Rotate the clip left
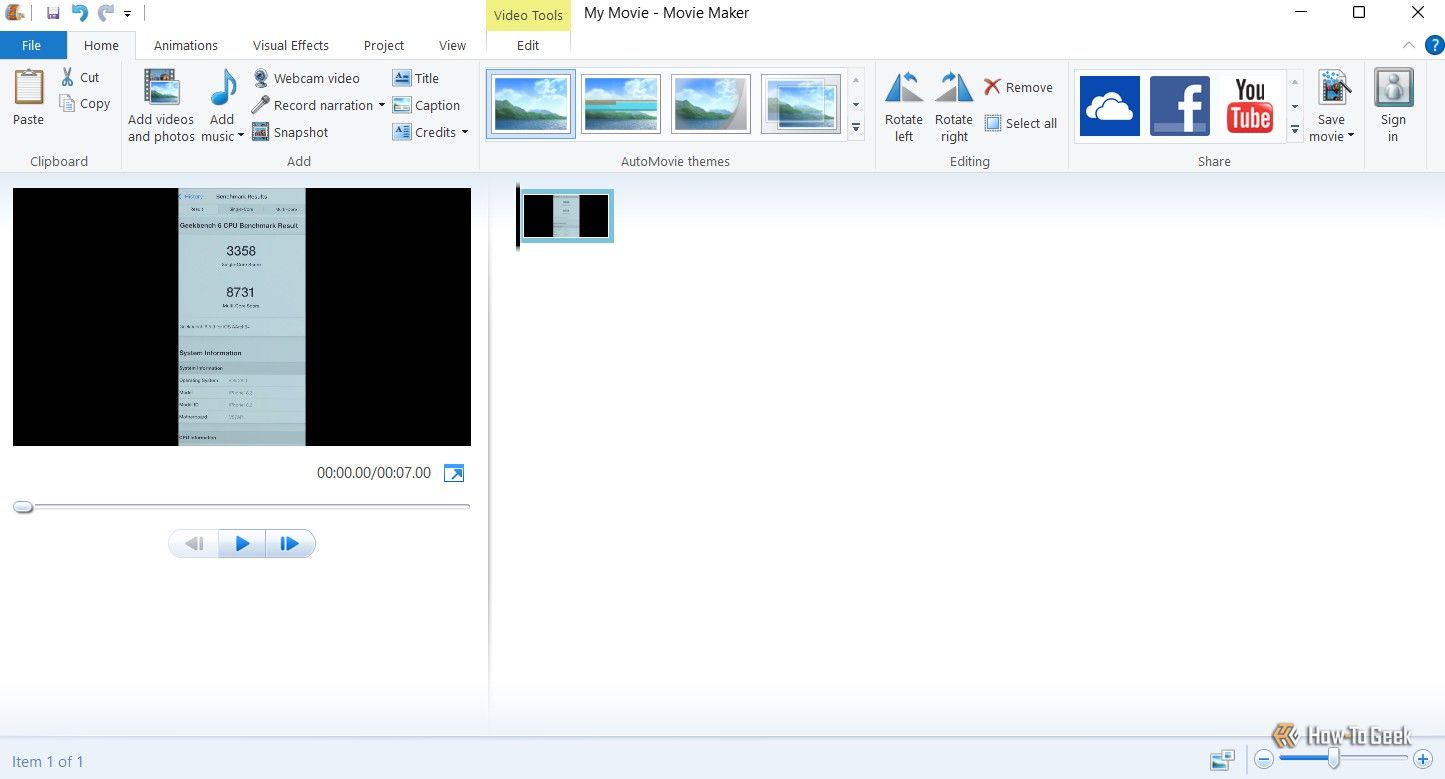1445x779 pixels. coord(903,104)
